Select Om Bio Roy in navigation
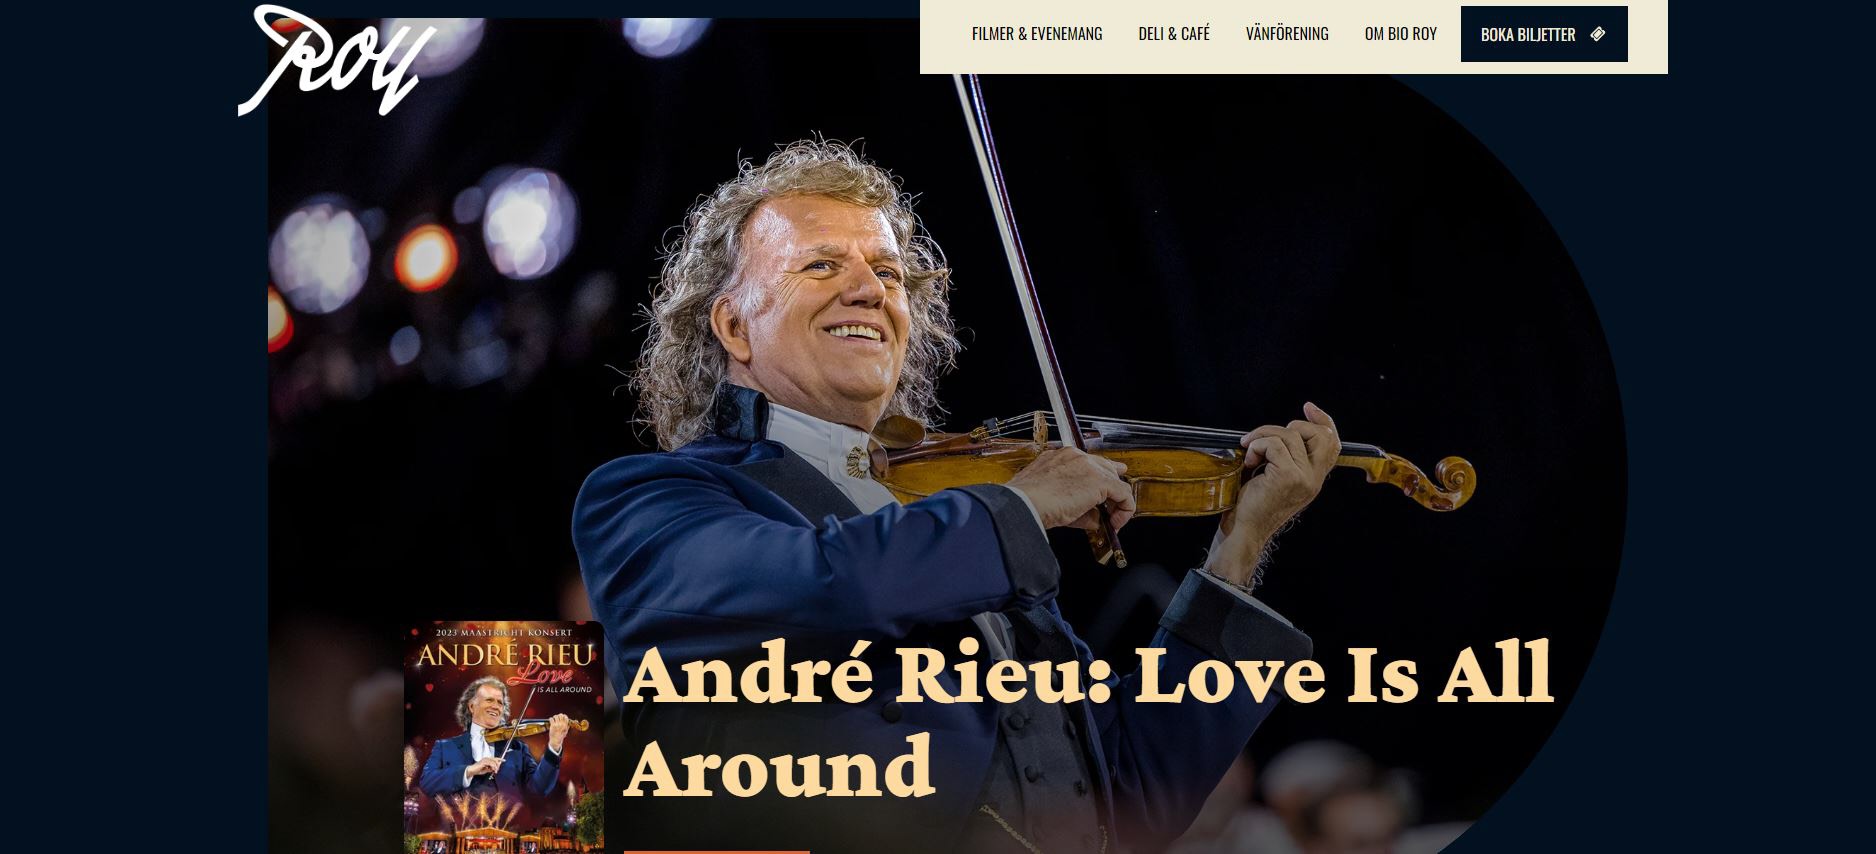Screen dimensions: 1876x854 click(1400, 34)
